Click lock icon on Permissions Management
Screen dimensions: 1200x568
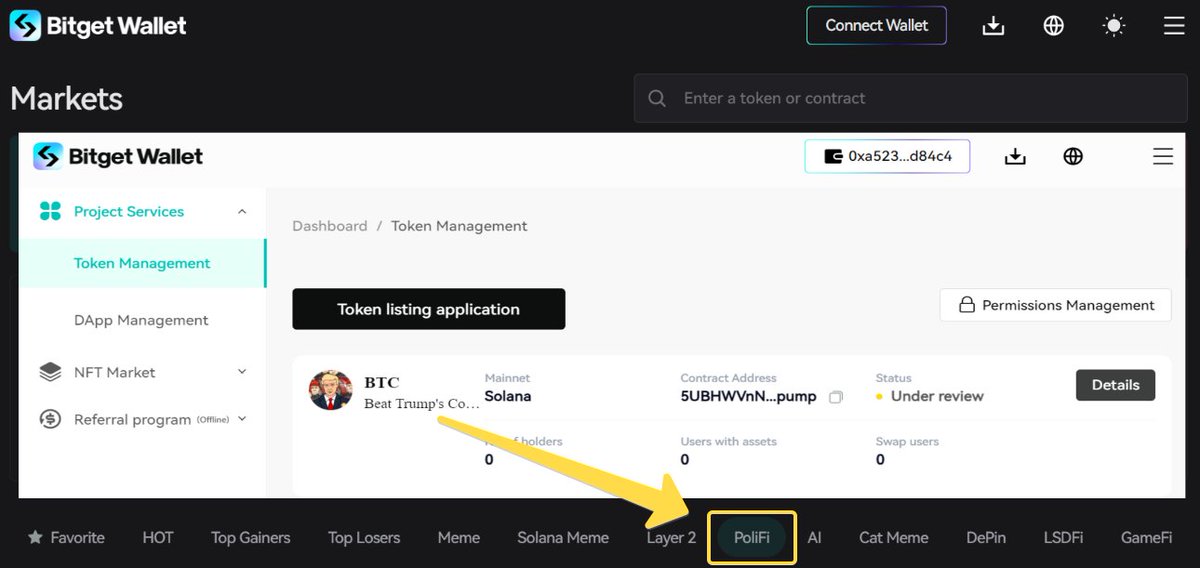[967, 305]
